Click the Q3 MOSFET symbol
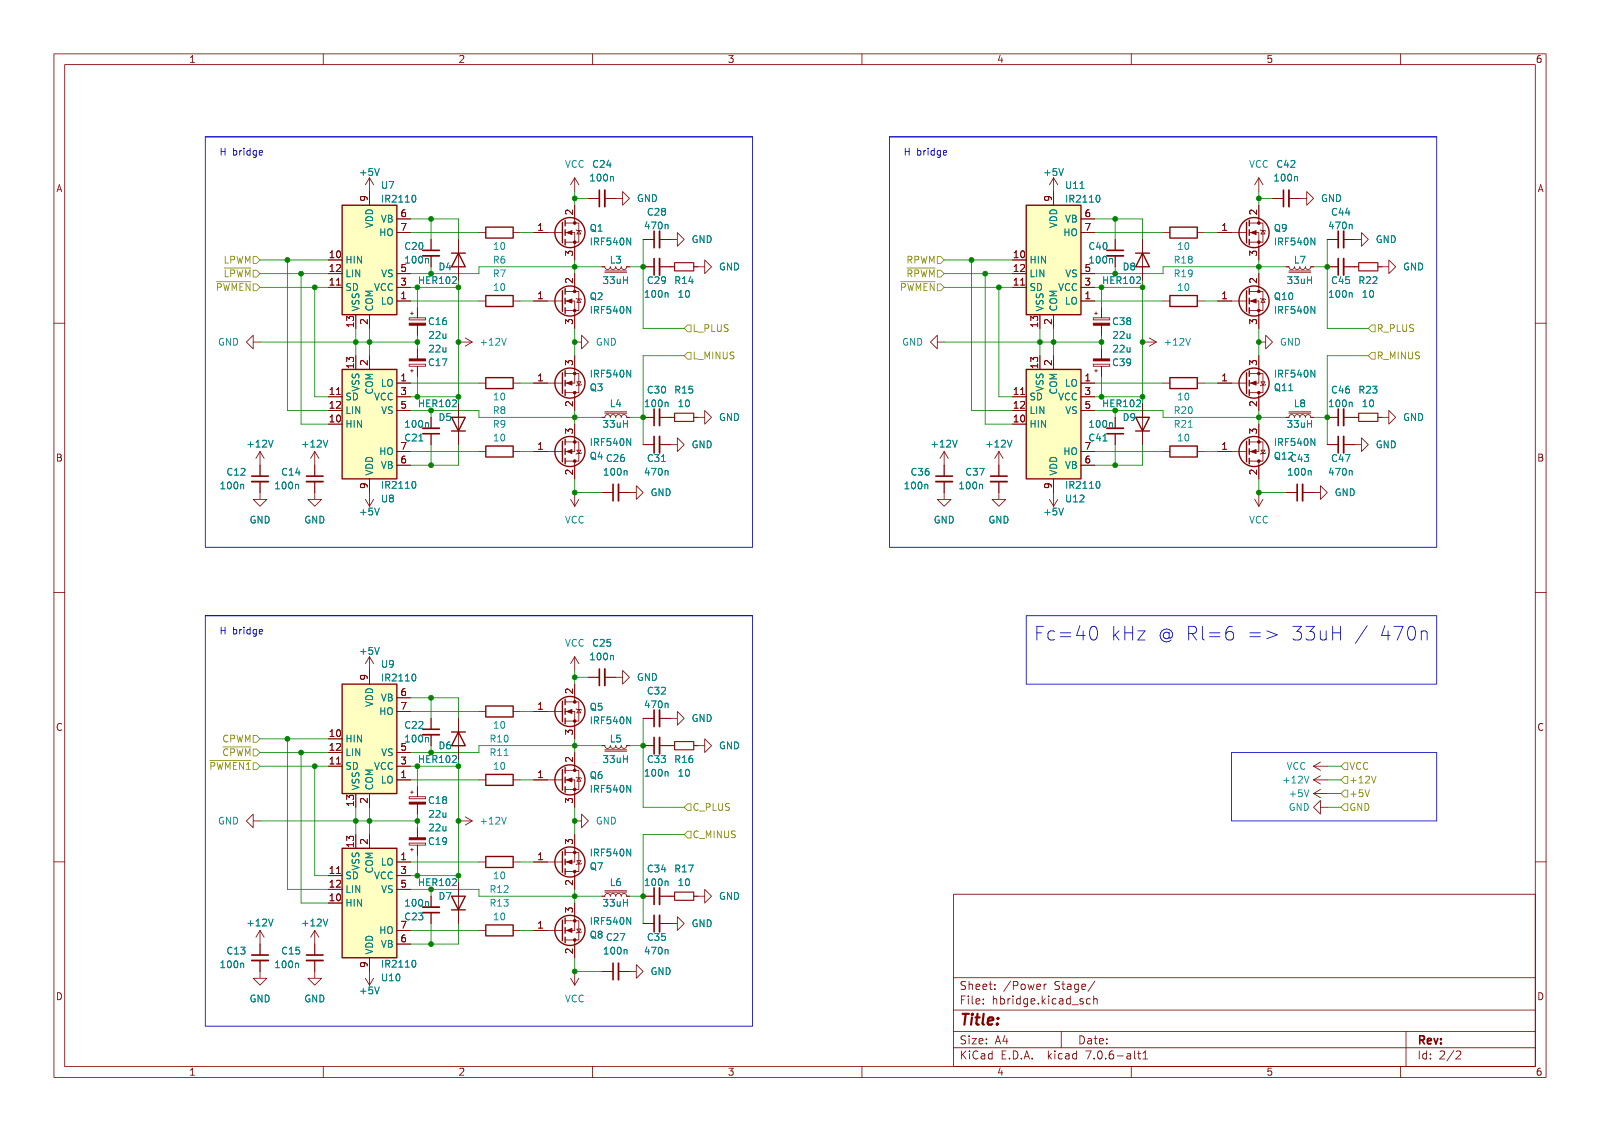Viewport: 1600px width, 1131px height. click(x=569, y=382)
